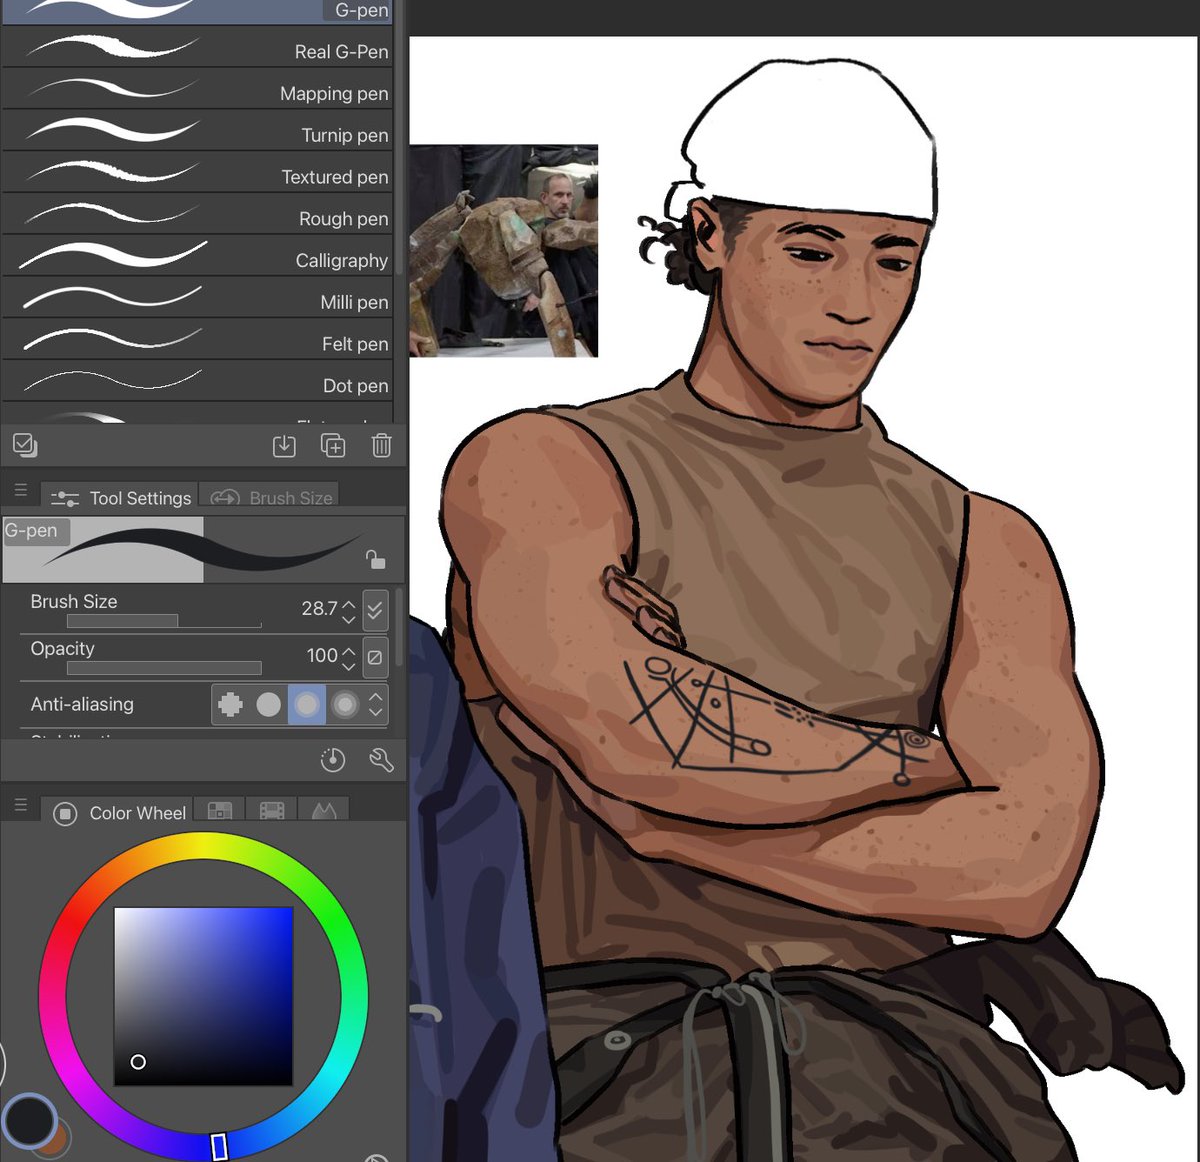1200x1162 pixels.
Task: Select the Turnip pen brush
Action: coord(197,132)
